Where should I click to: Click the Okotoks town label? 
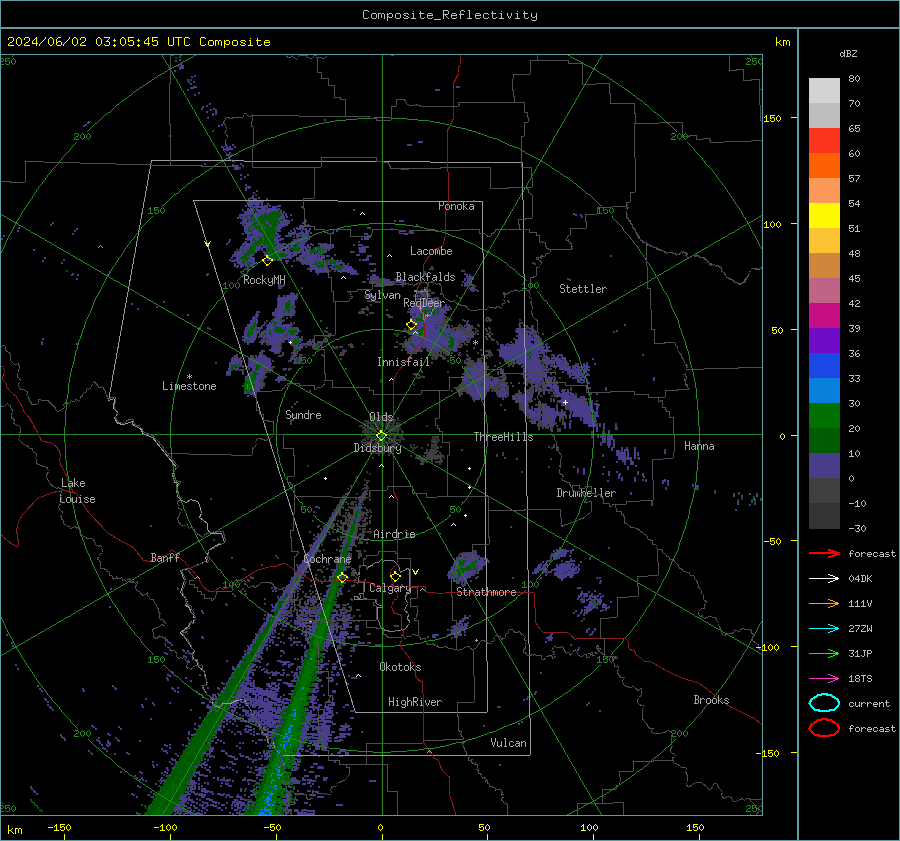(400, 667)
